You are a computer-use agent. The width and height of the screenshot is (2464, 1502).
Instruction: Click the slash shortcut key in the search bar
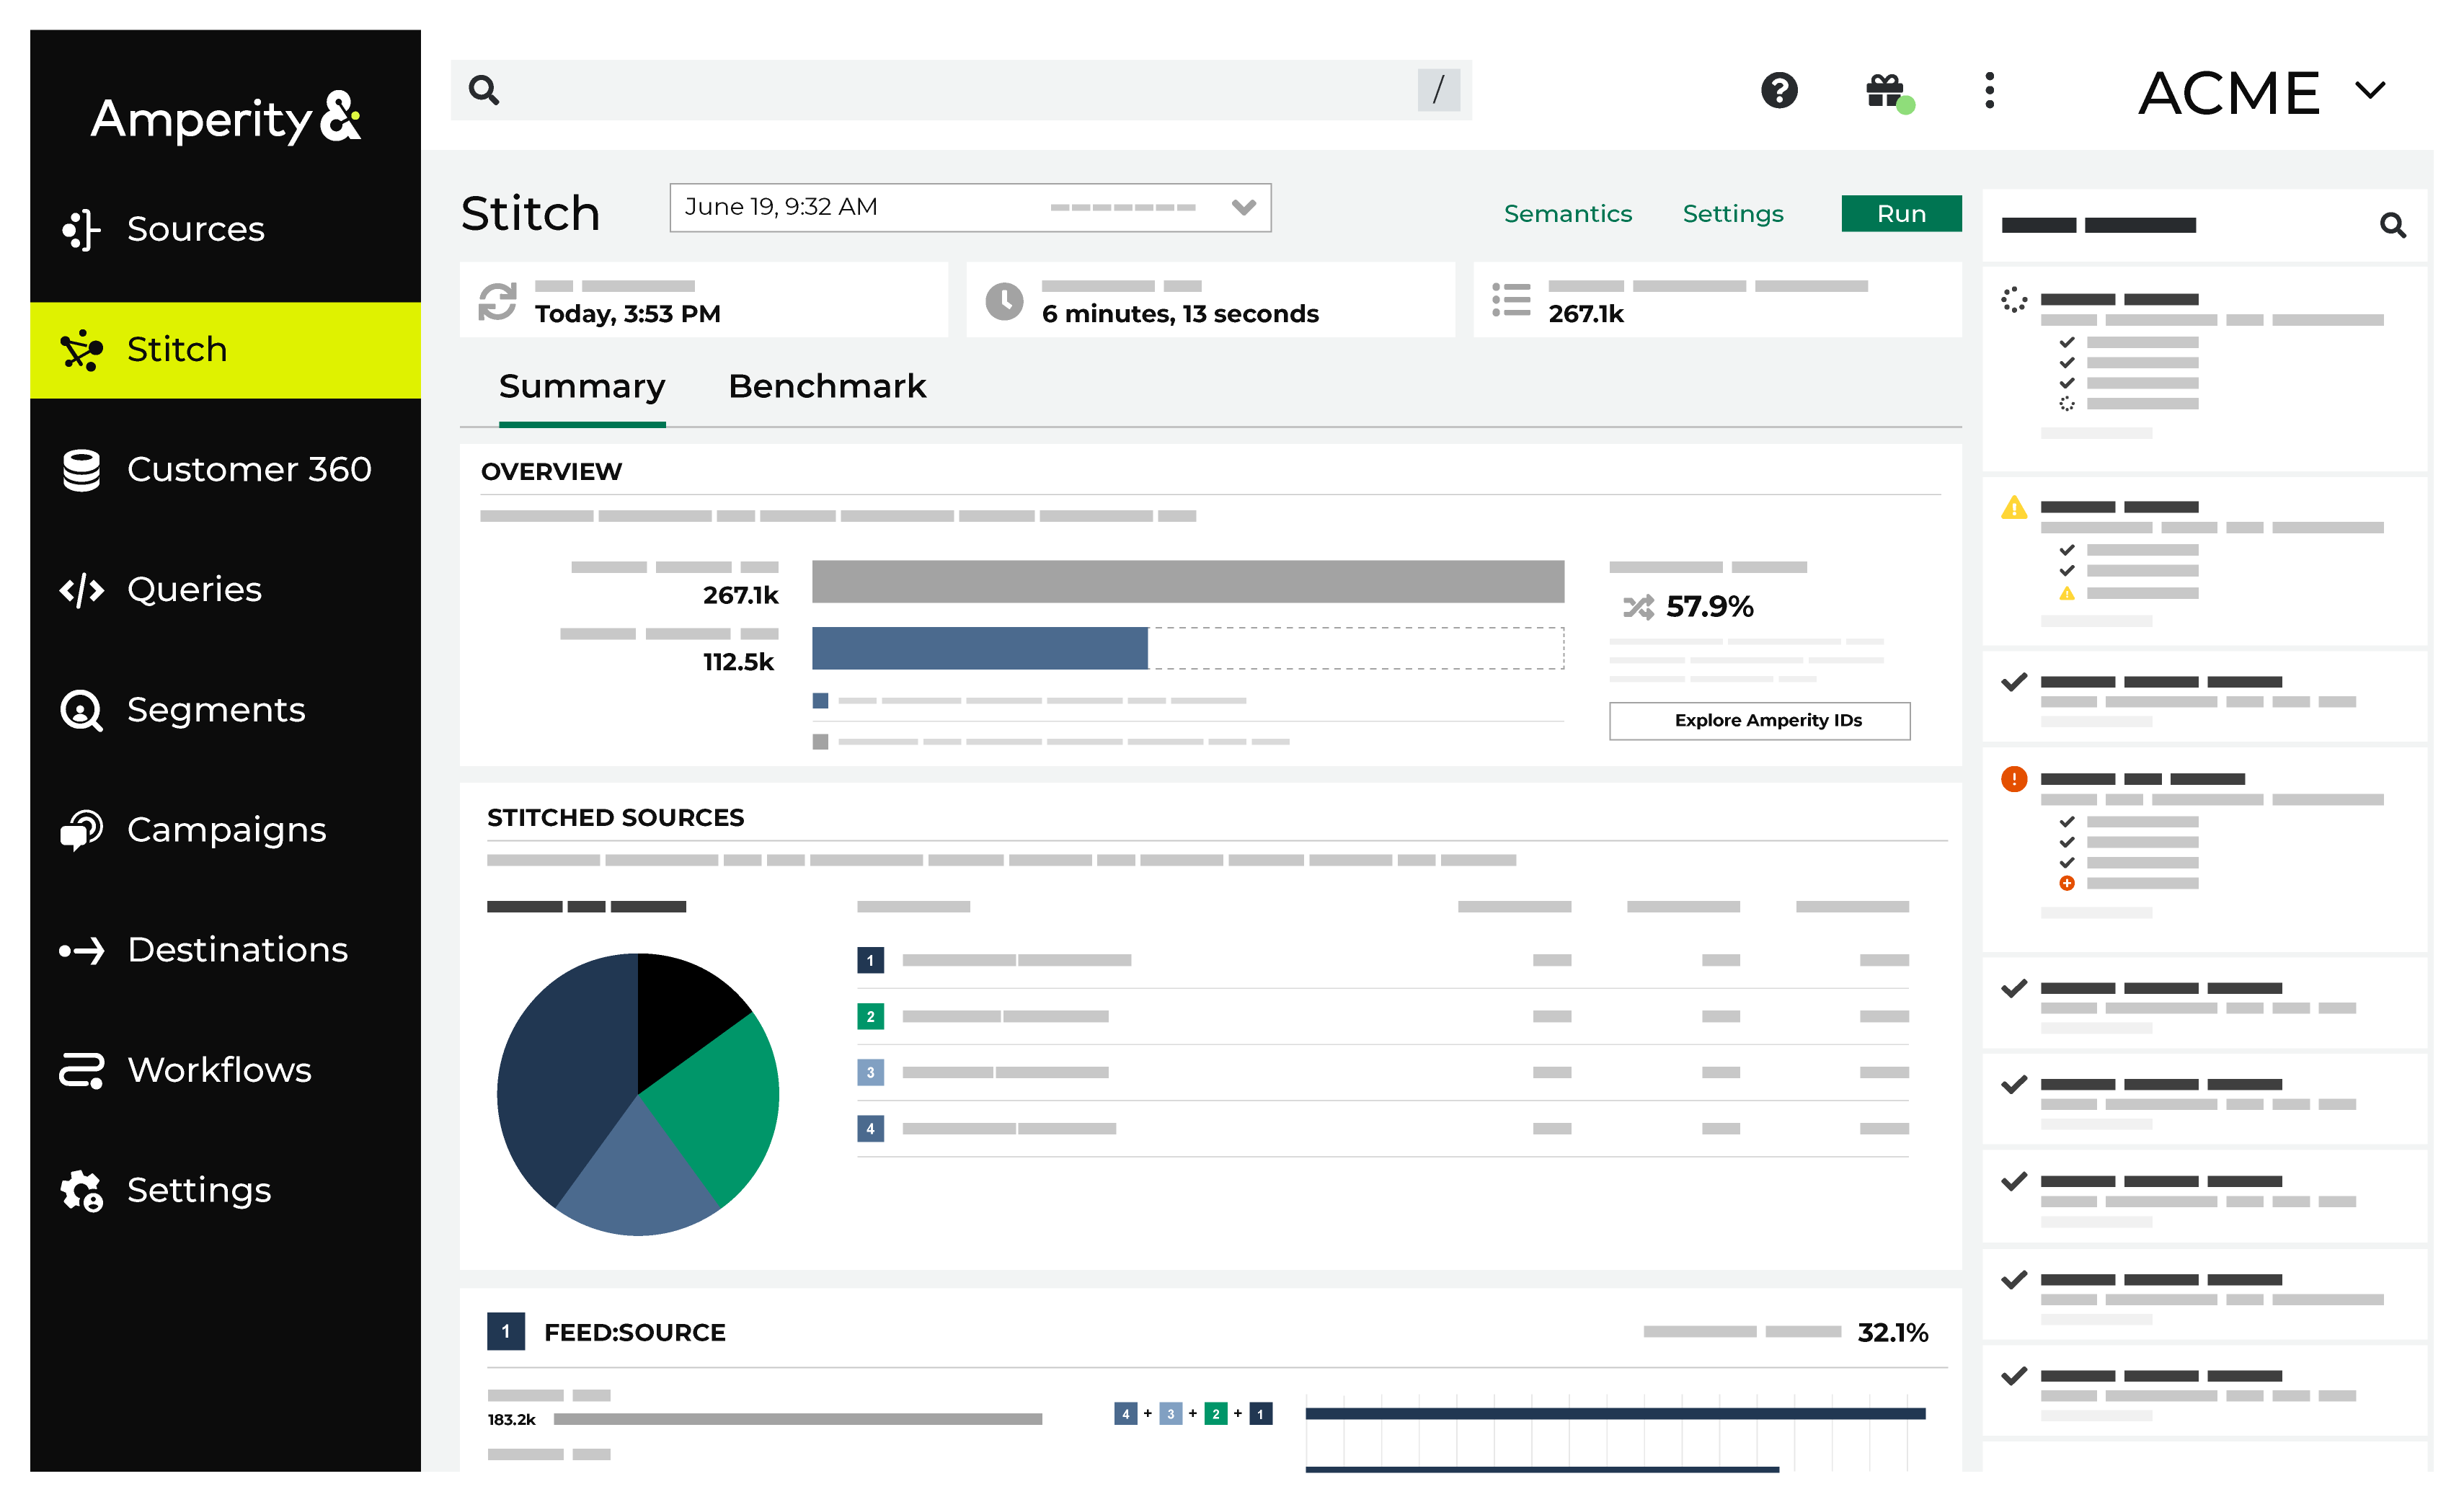[1438, 90]
